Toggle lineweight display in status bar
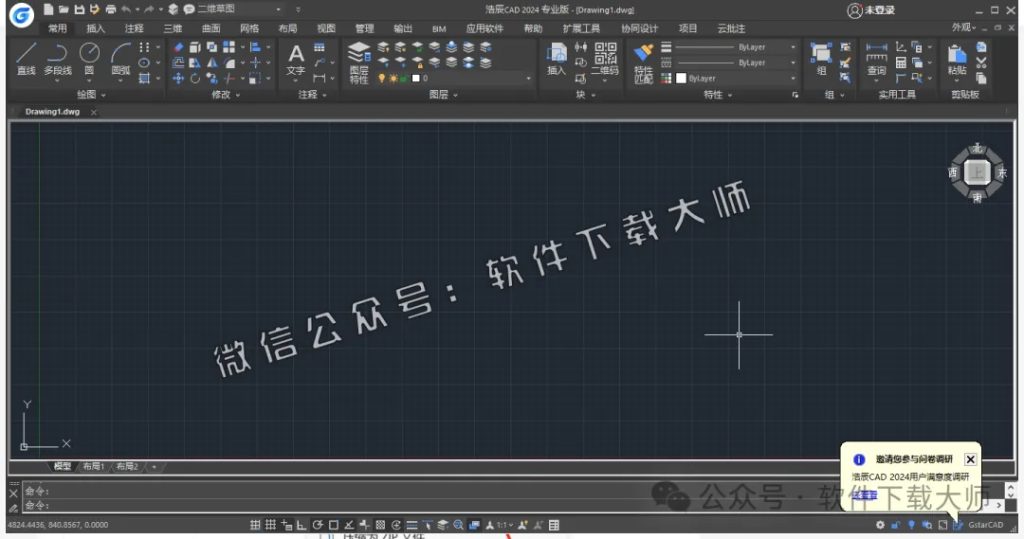The image size is (1024, 539). (411, 525)
